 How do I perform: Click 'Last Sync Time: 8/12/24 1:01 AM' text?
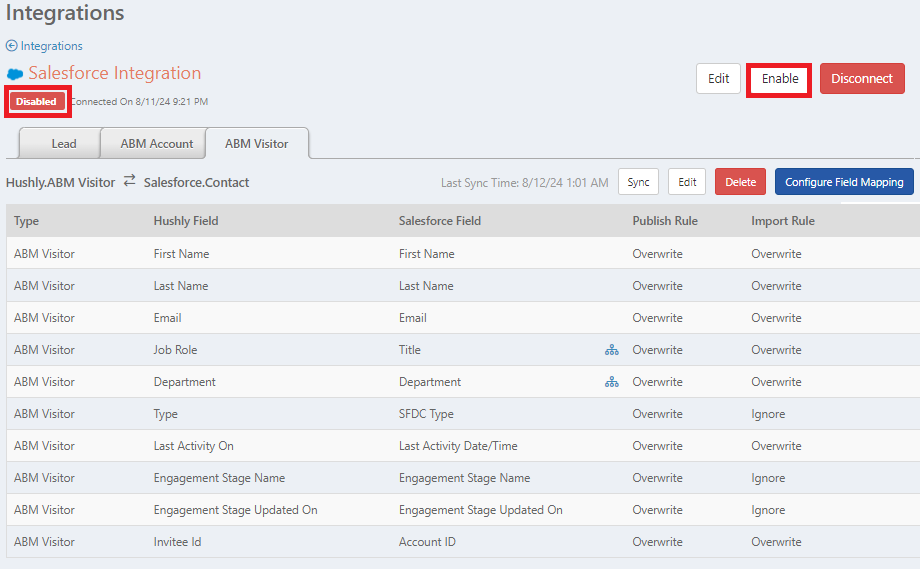point(525,183)
